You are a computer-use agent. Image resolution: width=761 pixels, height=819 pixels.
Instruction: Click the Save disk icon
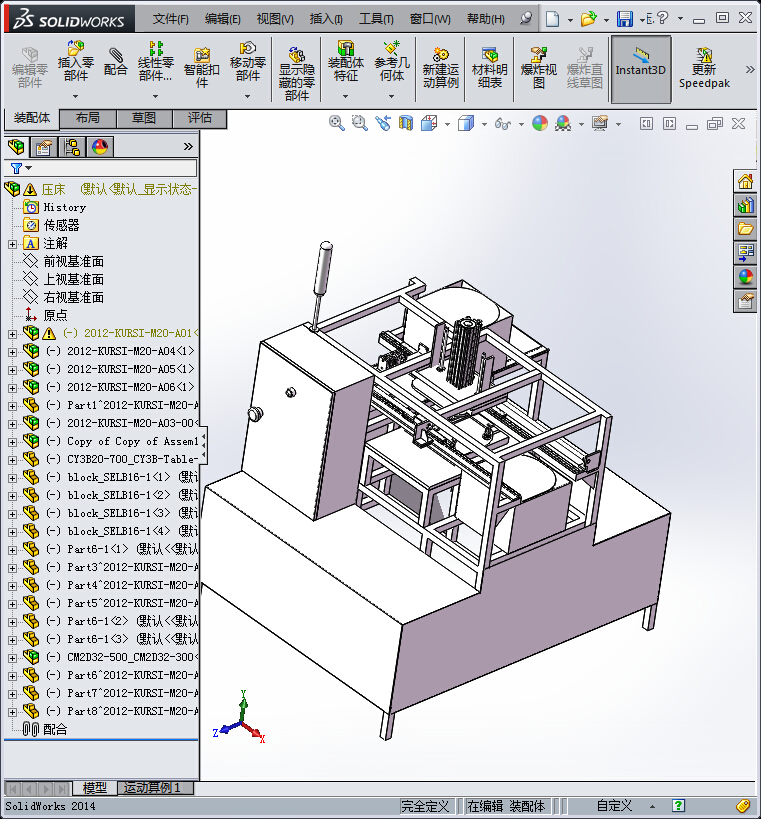click(x=624, y=19)
